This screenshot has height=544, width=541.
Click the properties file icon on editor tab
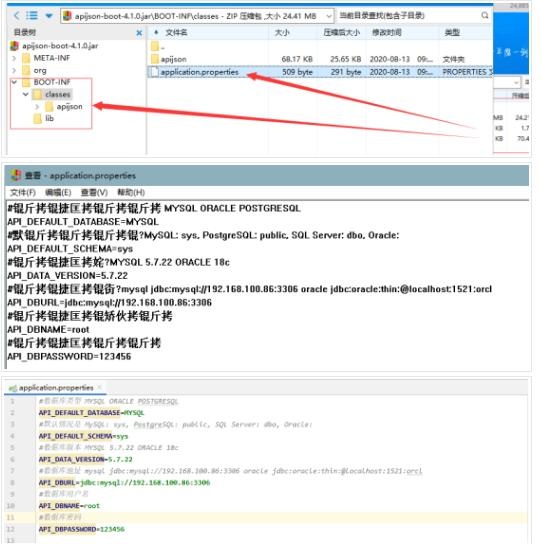click(x=13, y=388)
